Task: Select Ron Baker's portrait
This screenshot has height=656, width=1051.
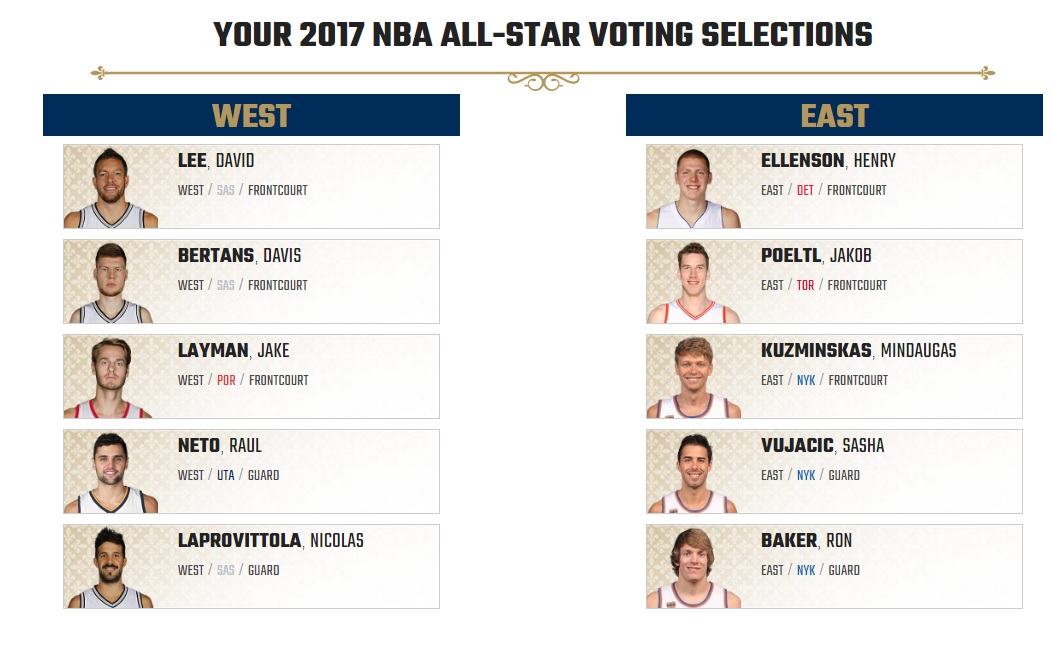Action: [x=694, y=568]
